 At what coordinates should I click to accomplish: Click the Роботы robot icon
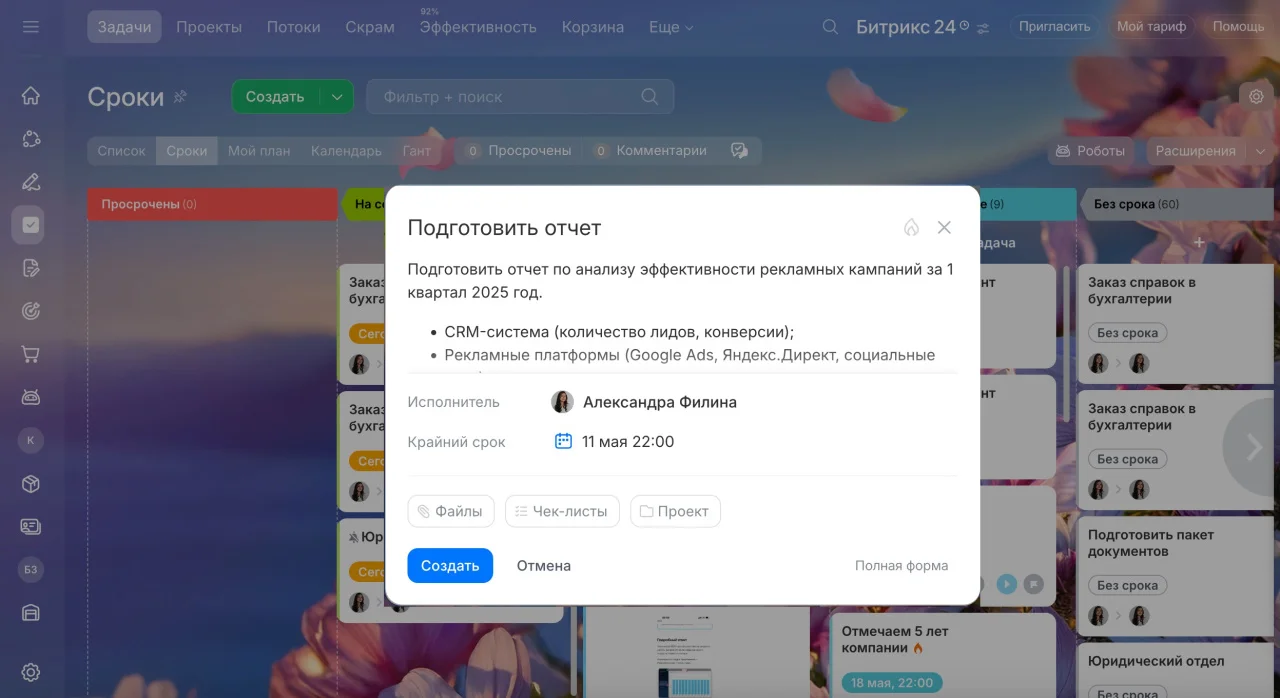pyautogui.click(x=1063, y=150)
